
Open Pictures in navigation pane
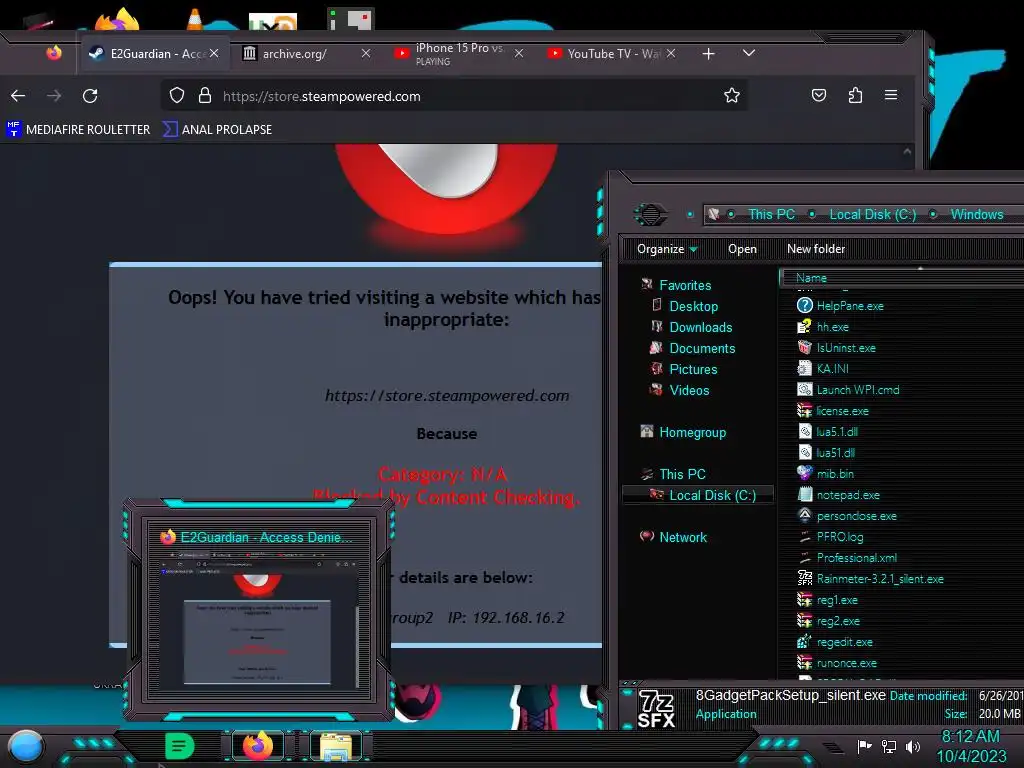[693, 369]
